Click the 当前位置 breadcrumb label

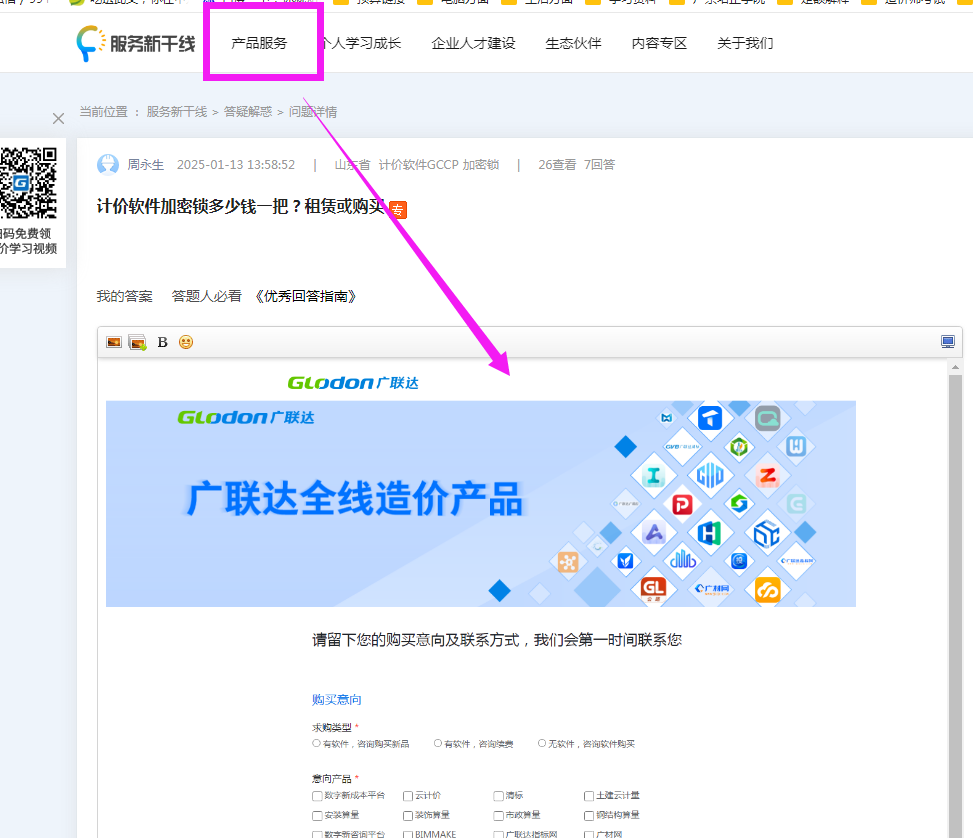pos(103,112)
